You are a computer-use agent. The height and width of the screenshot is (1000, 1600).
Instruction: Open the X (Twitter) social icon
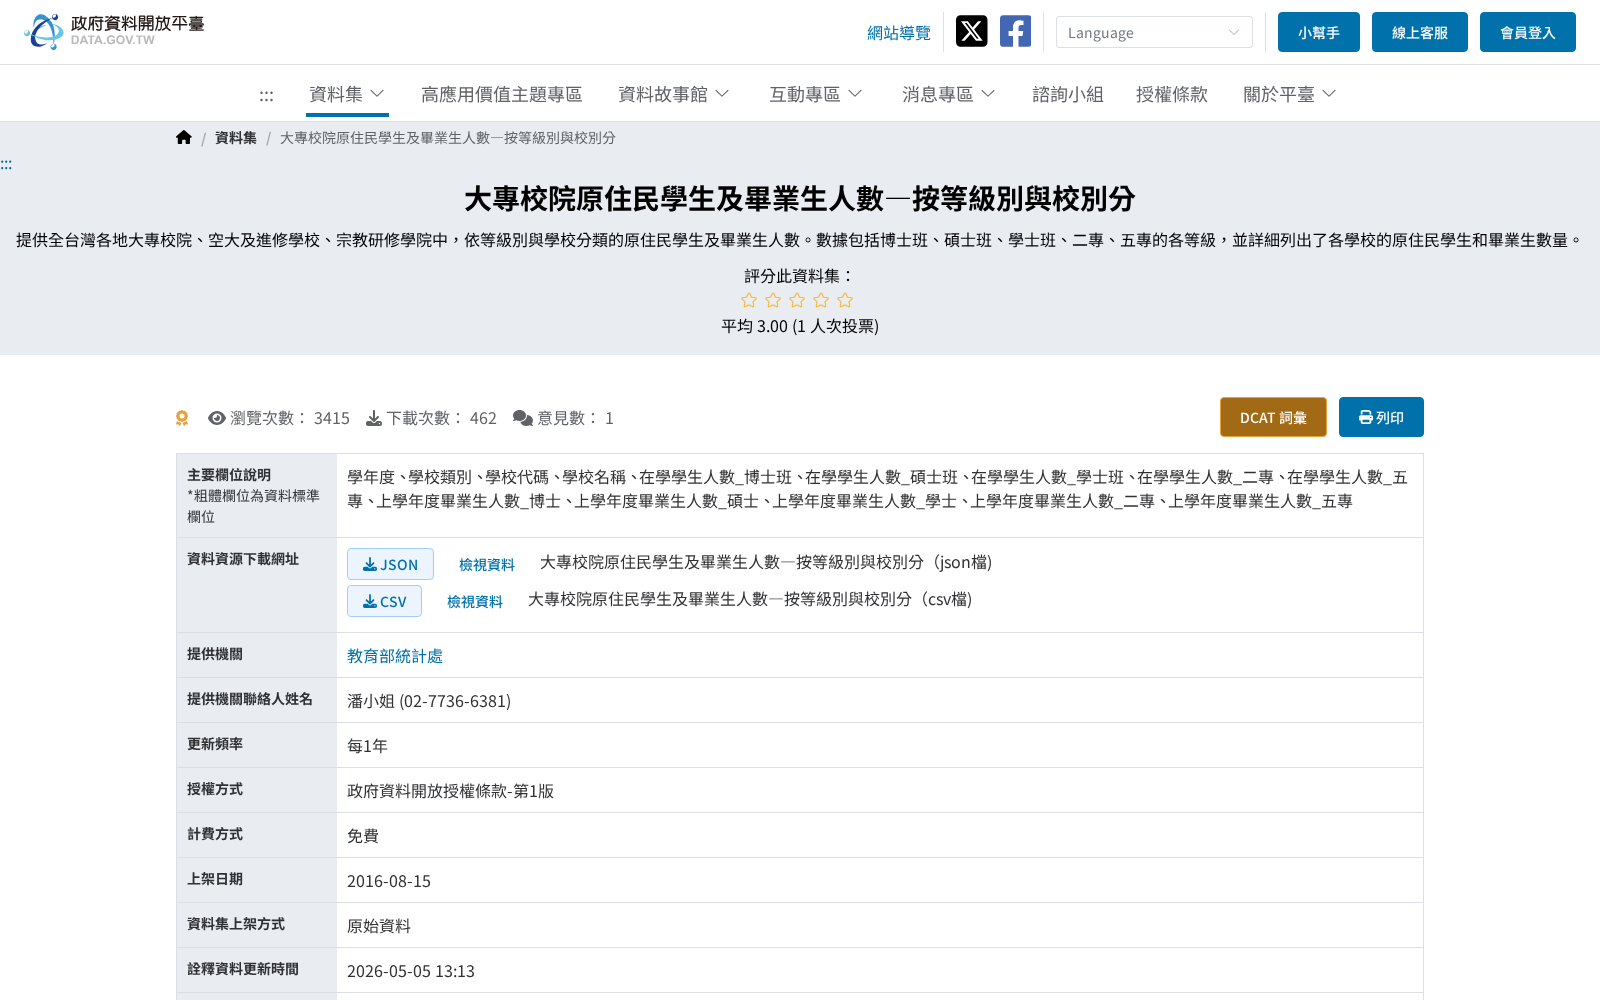[971, 31]
